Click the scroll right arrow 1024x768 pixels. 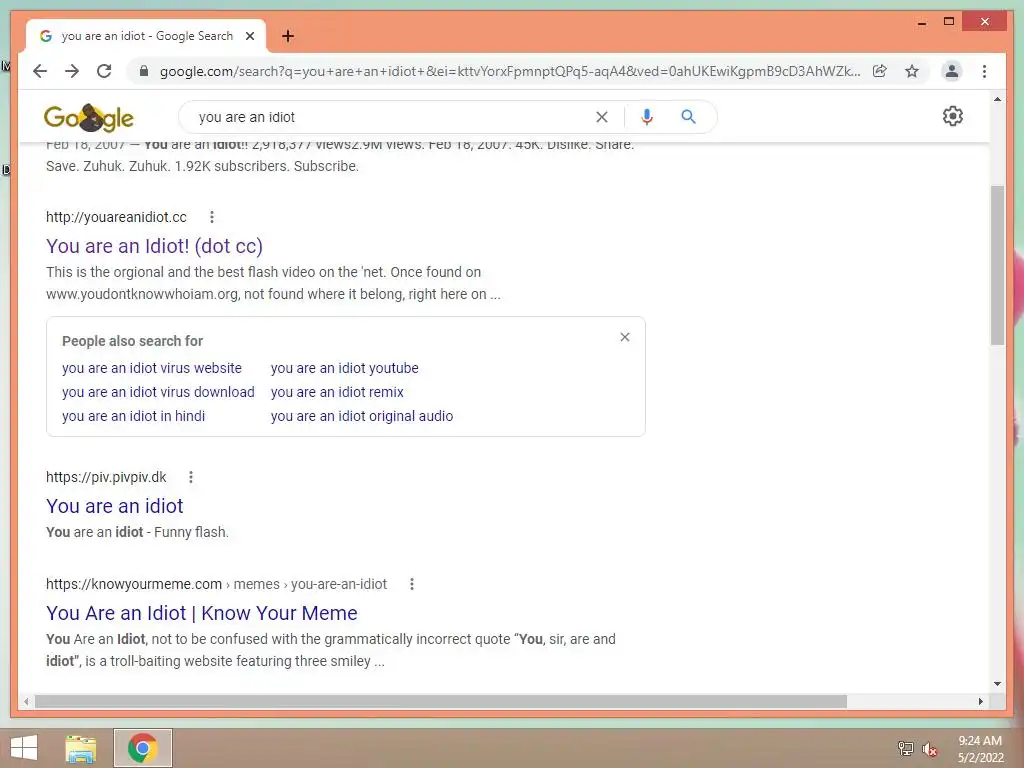[980, 701]
